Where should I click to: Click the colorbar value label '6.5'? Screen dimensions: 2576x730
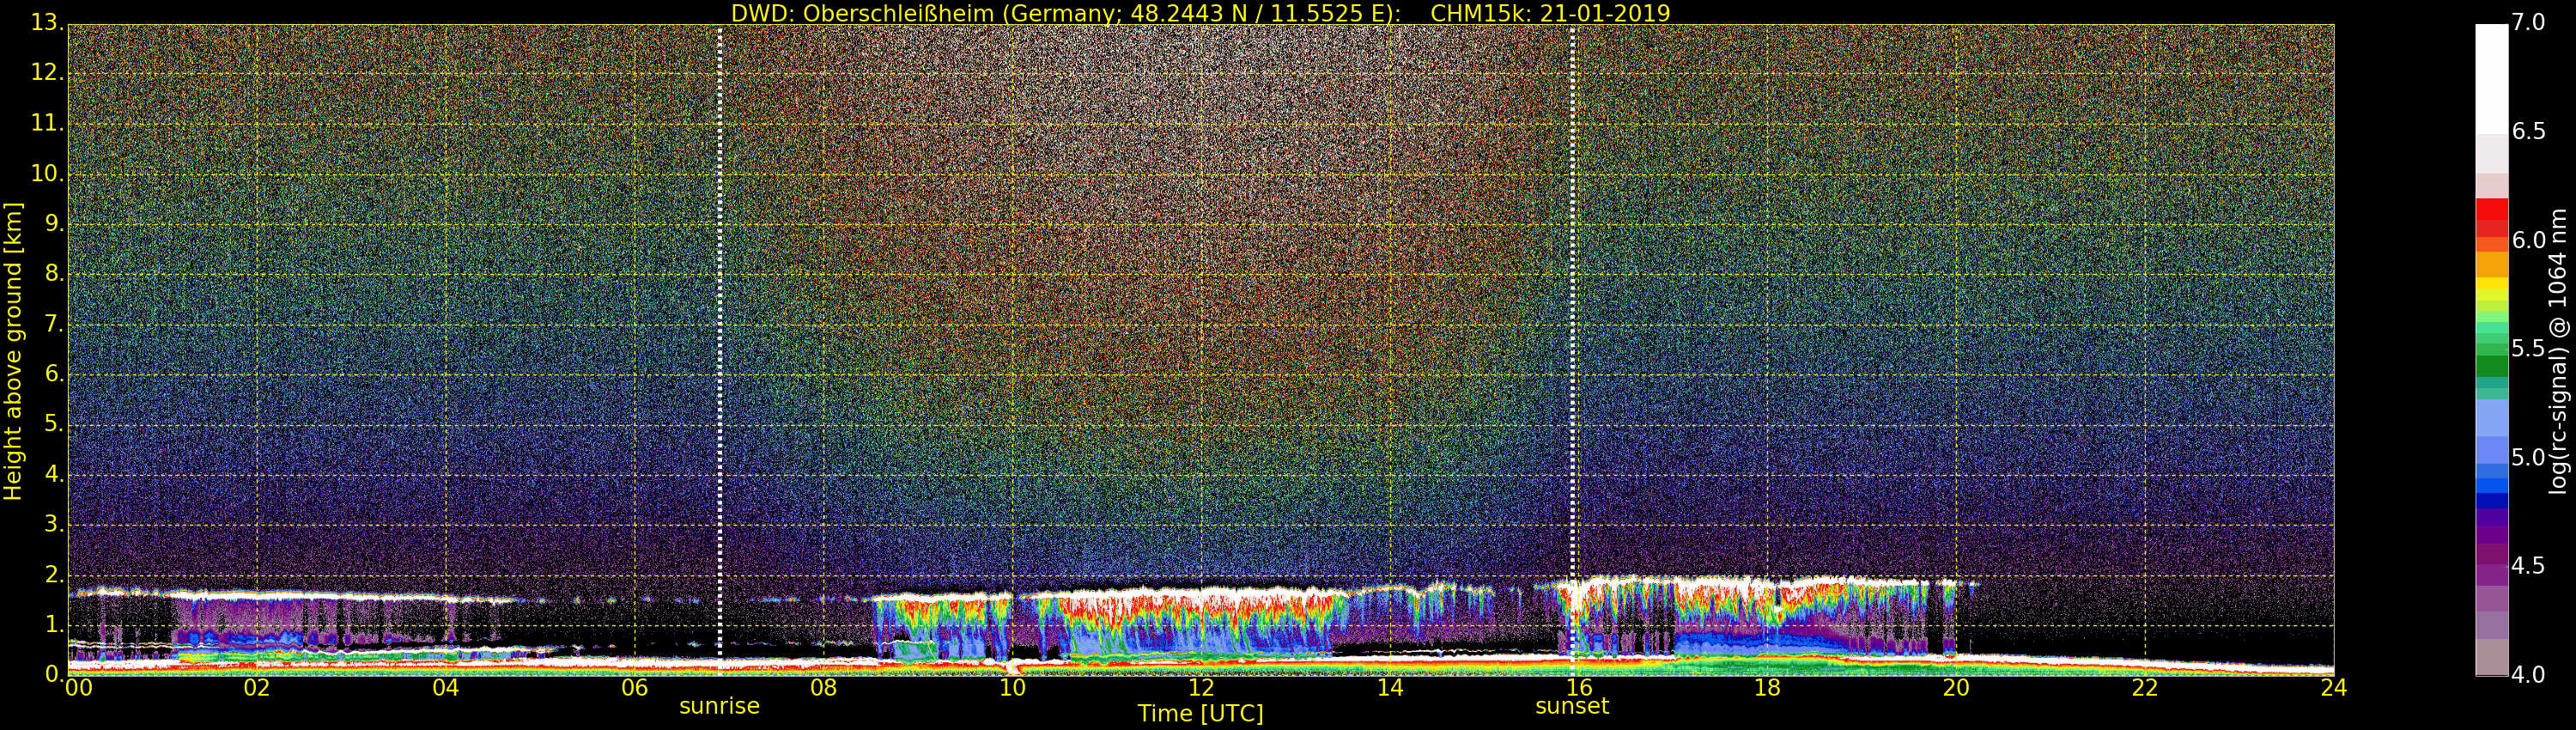tap(2529, 131)
